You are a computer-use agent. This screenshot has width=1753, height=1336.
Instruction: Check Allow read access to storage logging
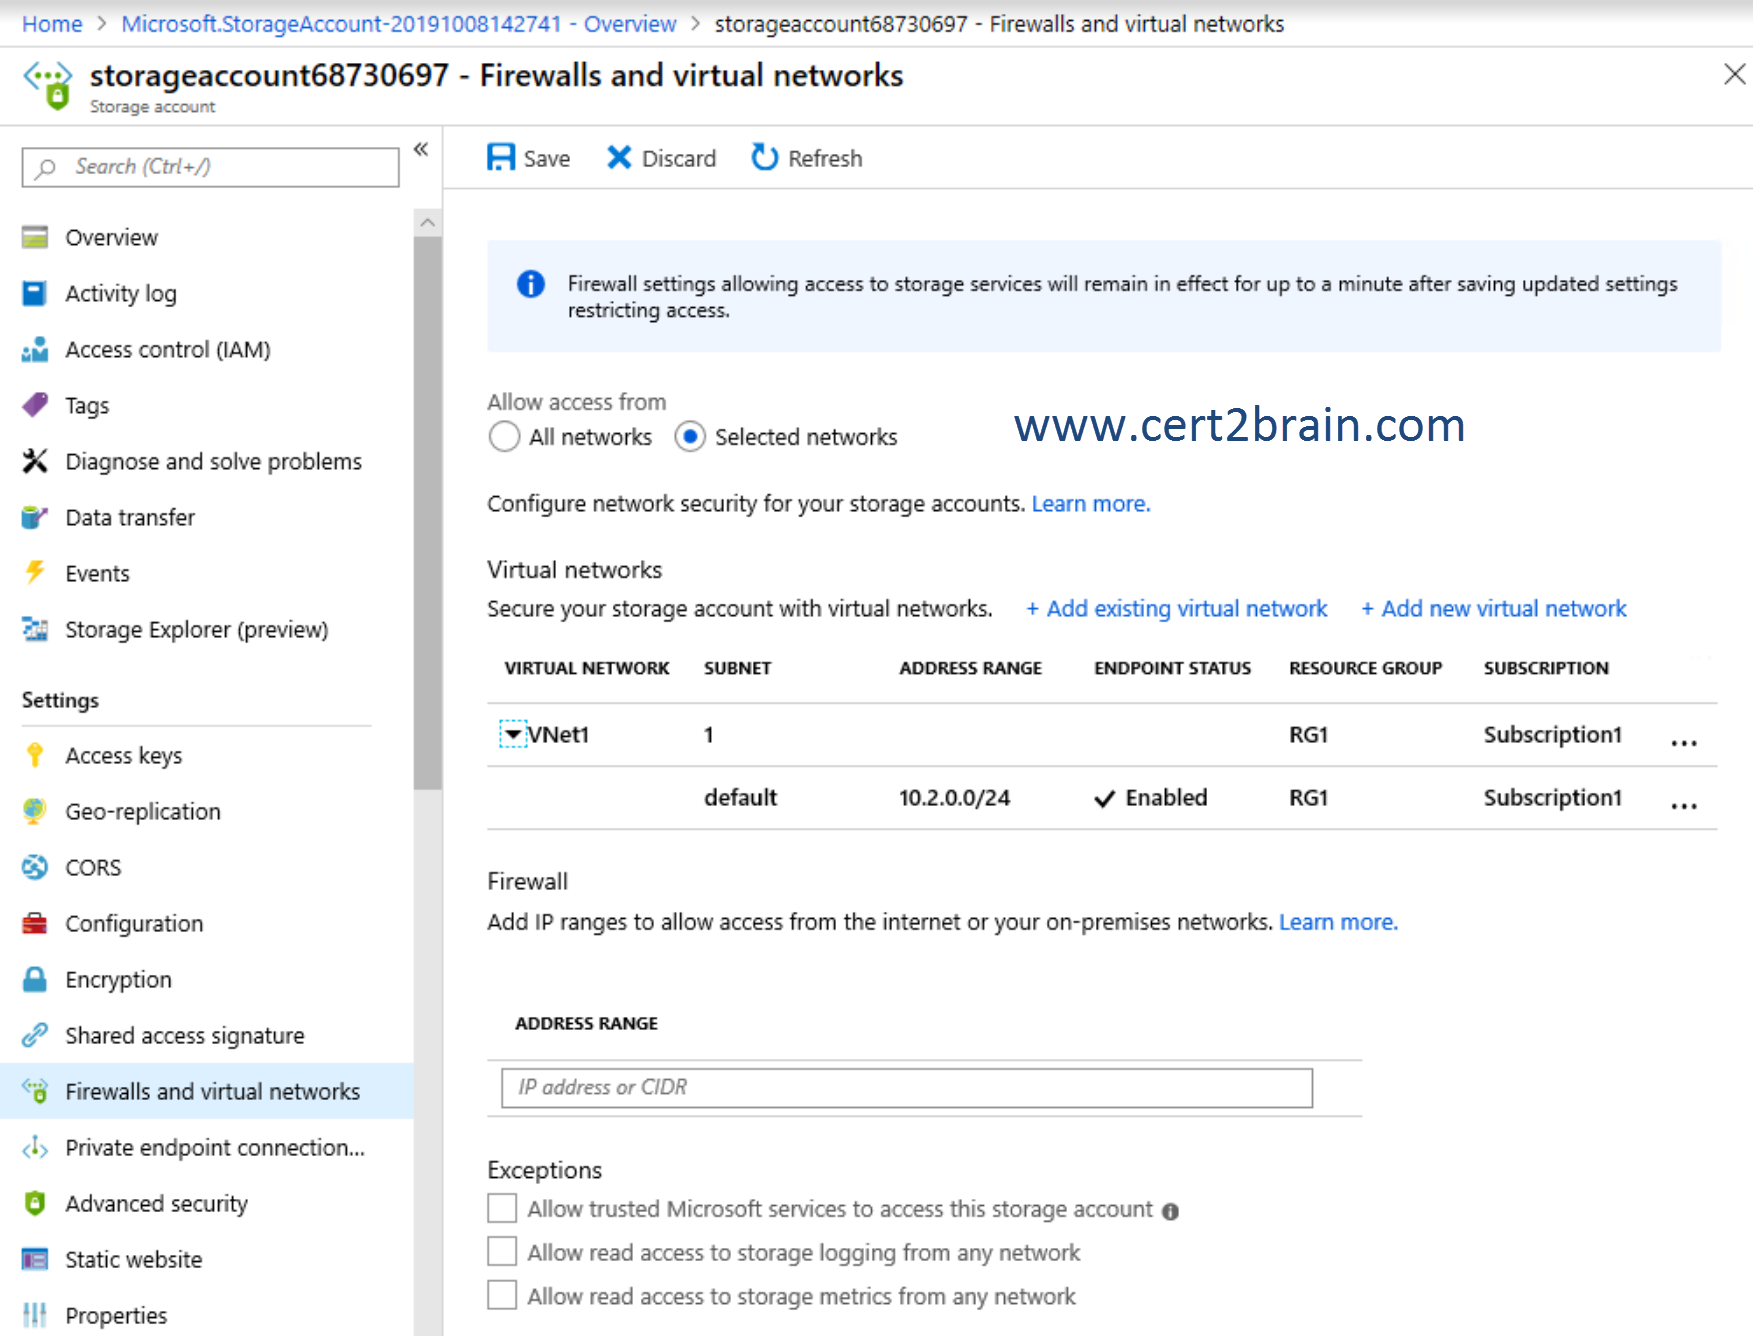click(502, 1252)
